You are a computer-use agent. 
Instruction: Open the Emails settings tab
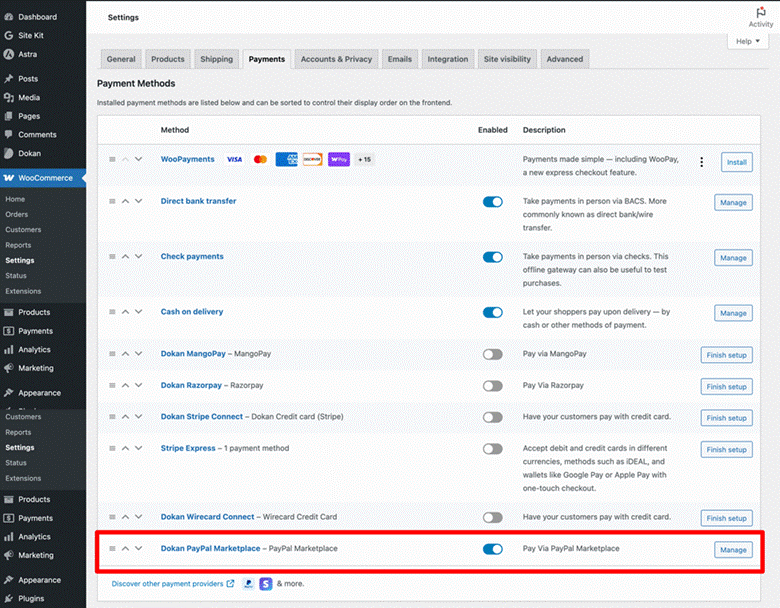399,59
